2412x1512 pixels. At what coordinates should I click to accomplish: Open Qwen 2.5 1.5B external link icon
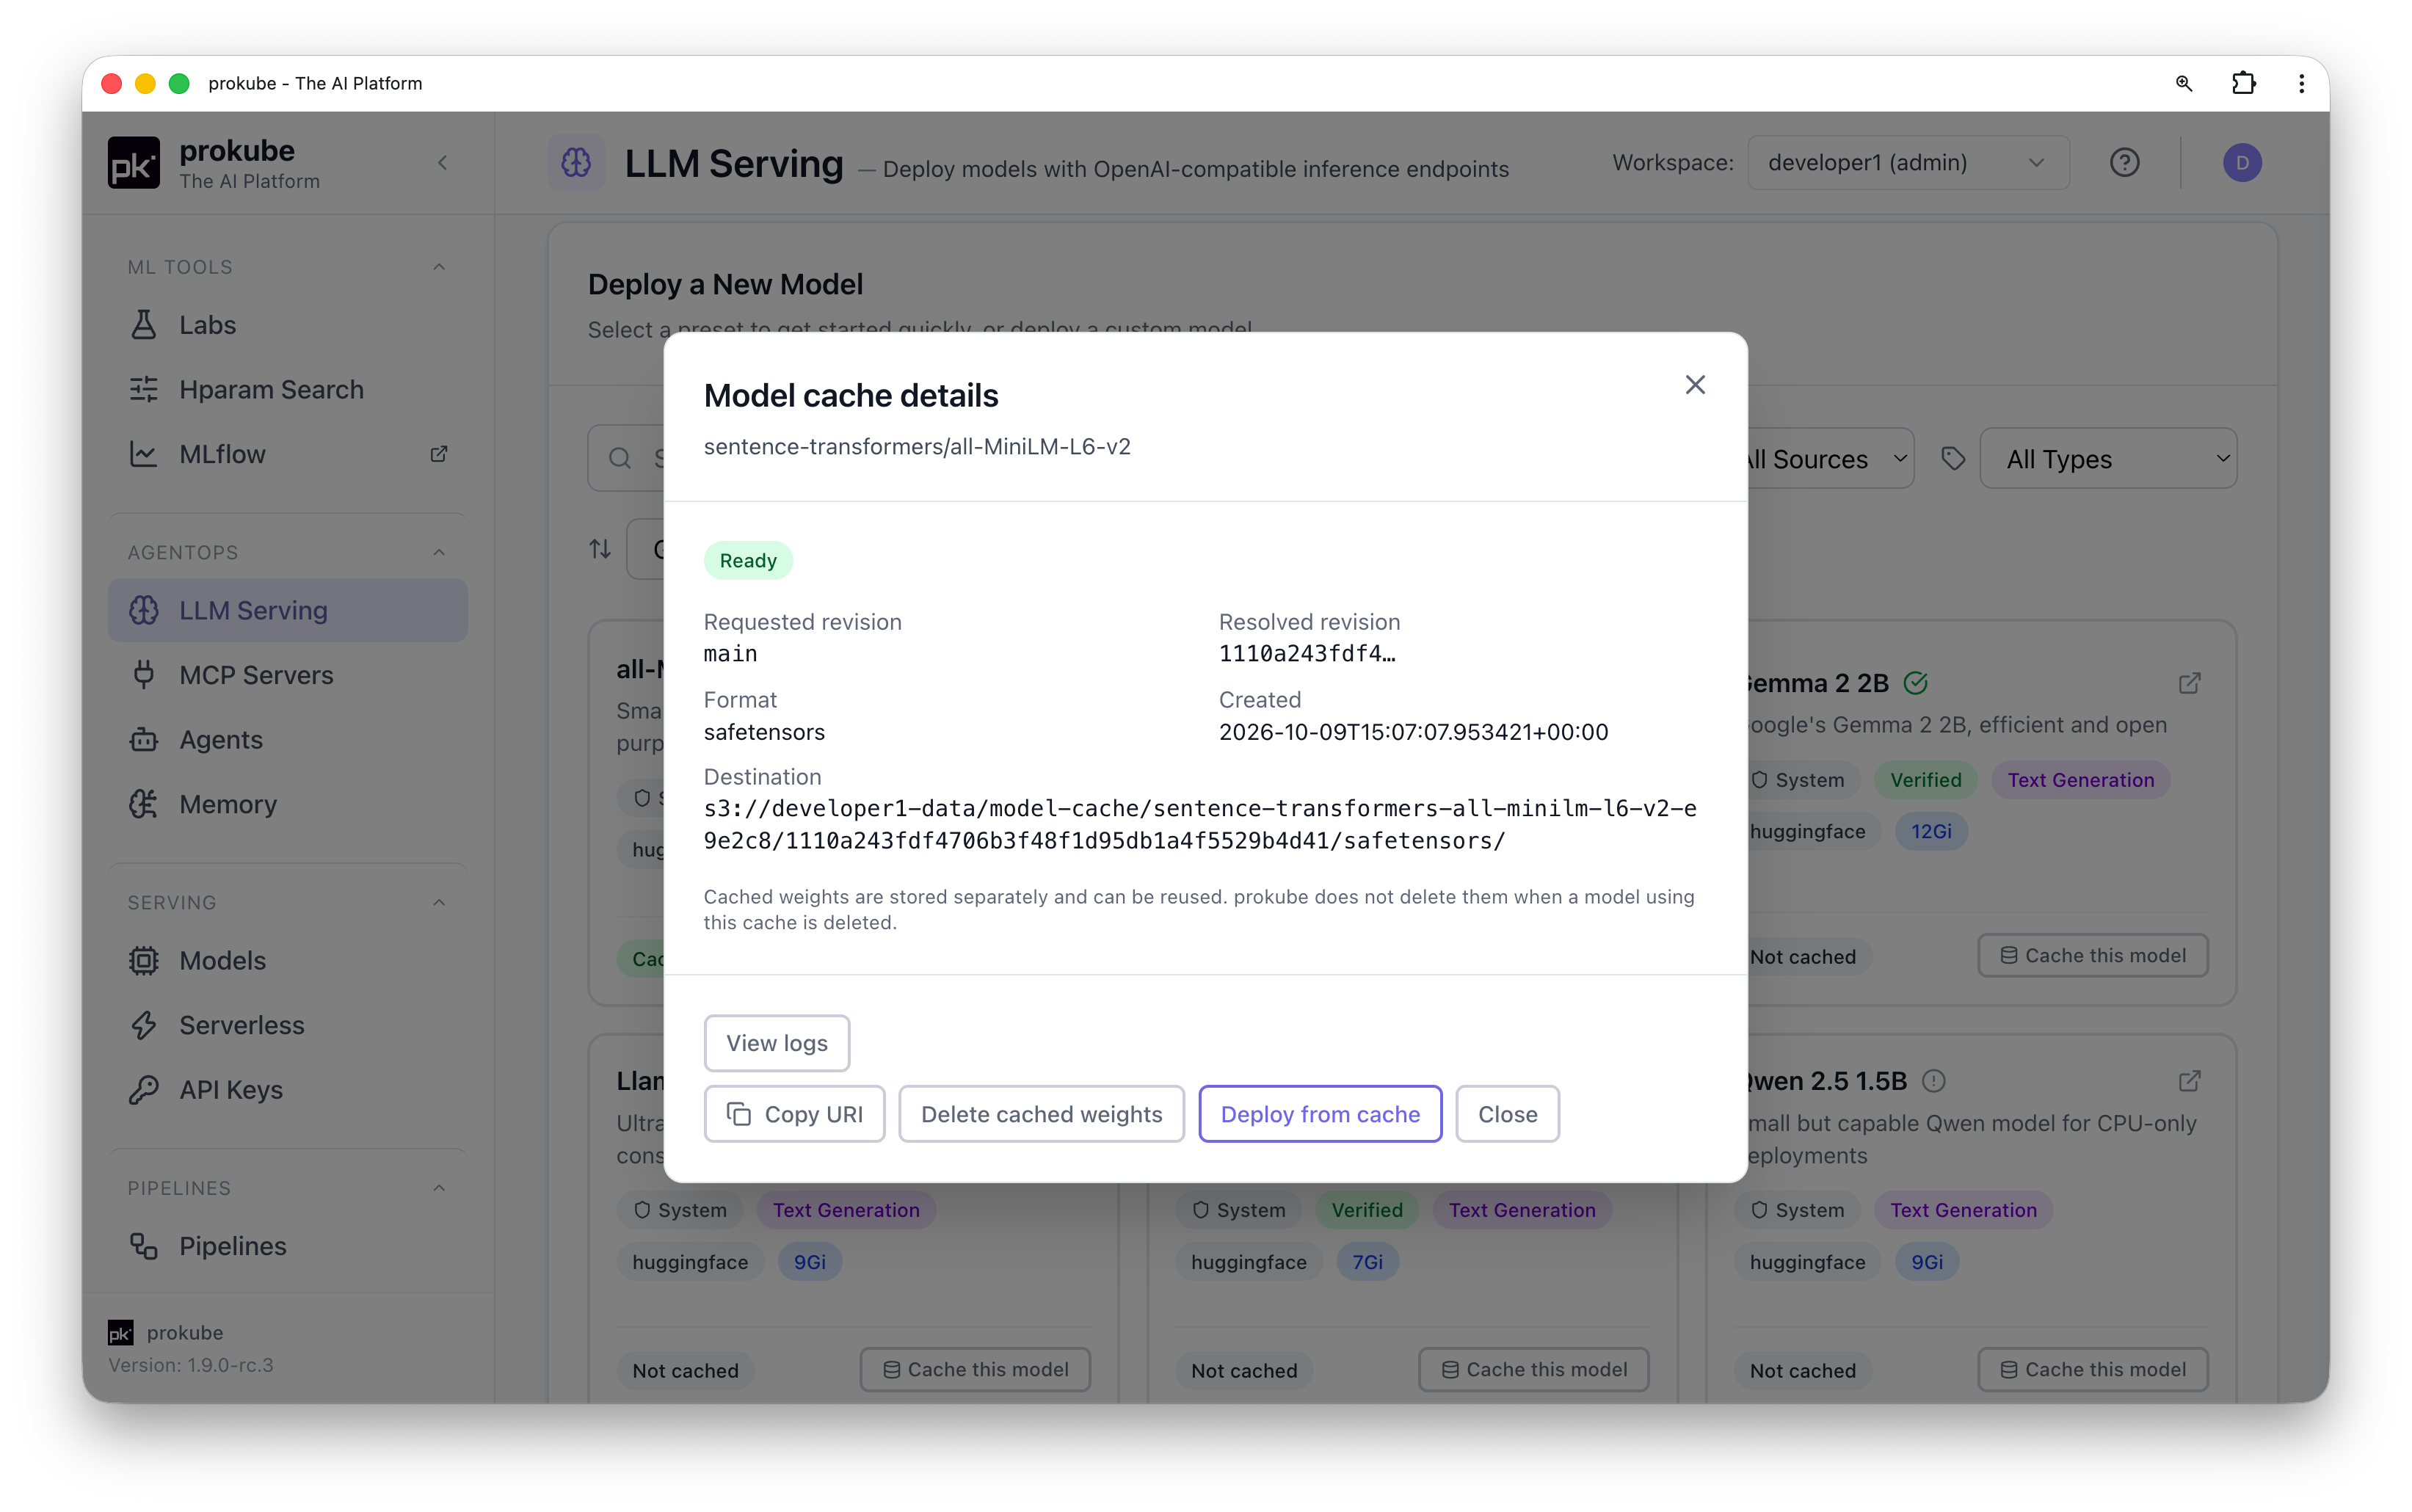pos(2189,1082)
